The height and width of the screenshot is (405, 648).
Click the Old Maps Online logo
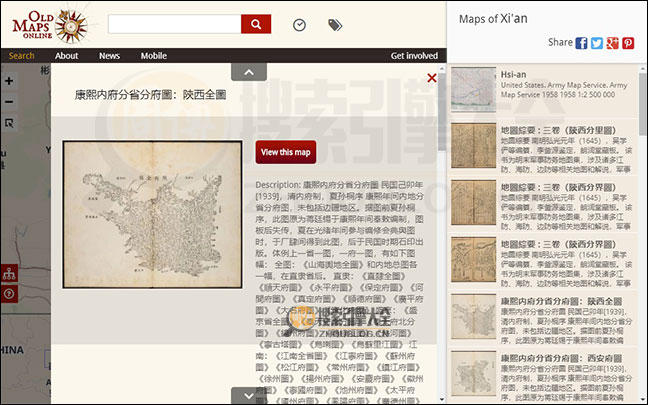click(x=50, y=26)
